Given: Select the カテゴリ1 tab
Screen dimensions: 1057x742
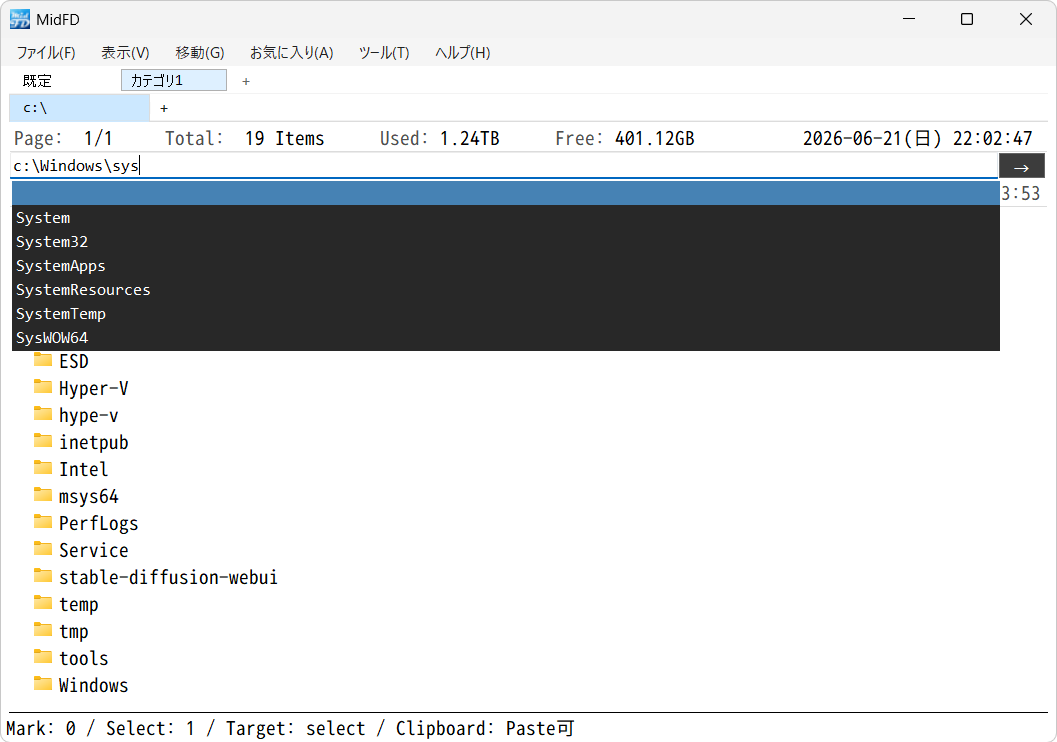Looking at the screenshot, I should (174, 80).
